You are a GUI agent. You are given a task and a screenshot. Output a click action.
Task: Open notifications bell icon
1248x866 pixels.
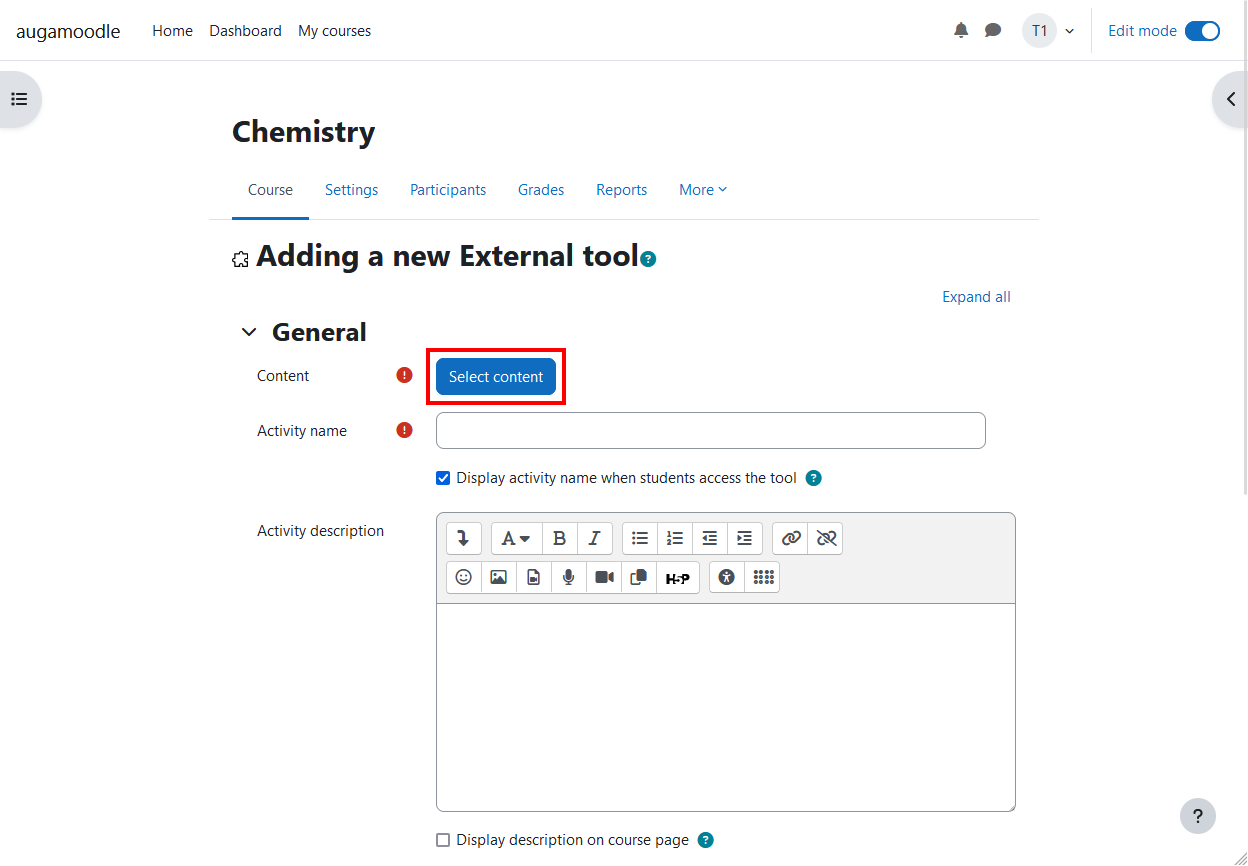tap(961, 31)
